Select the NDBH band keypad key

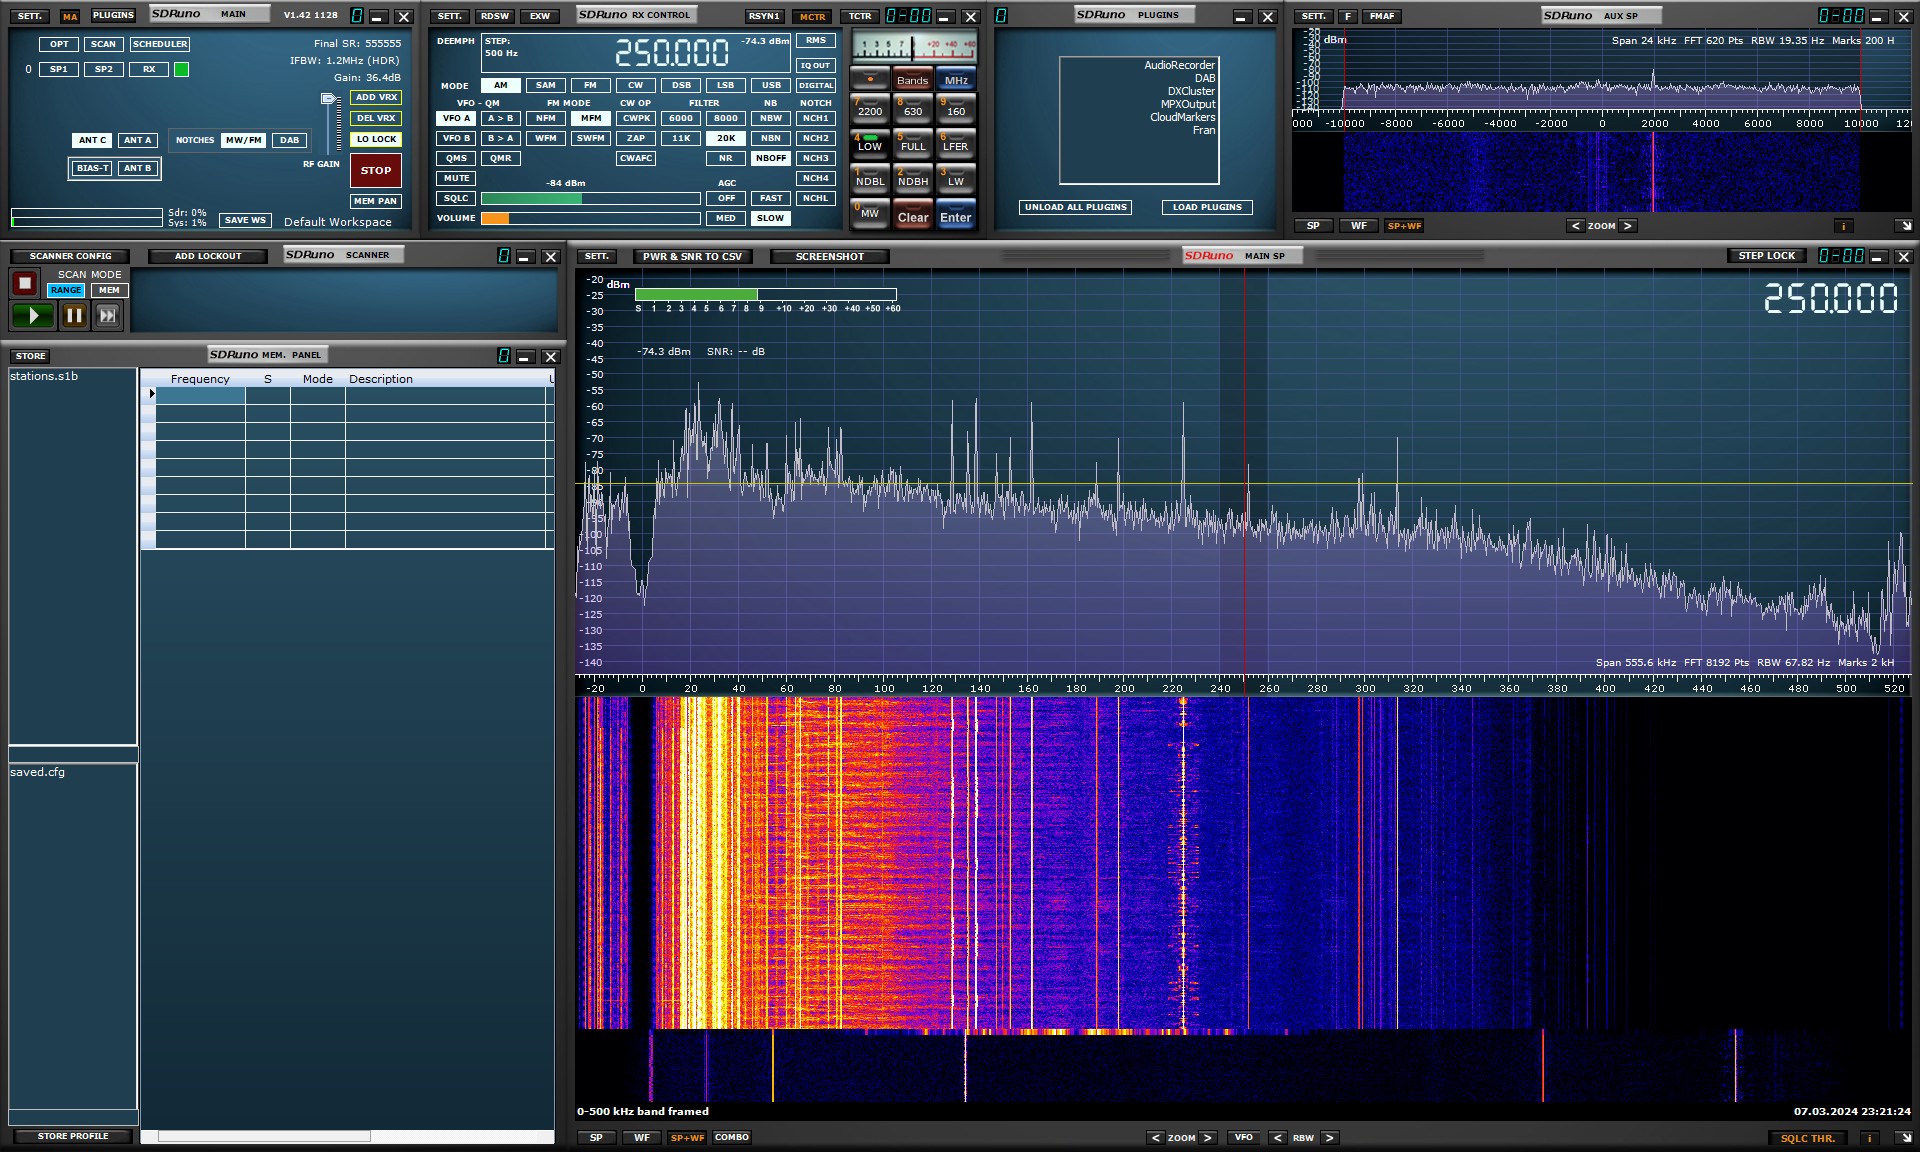click(912, 179)
